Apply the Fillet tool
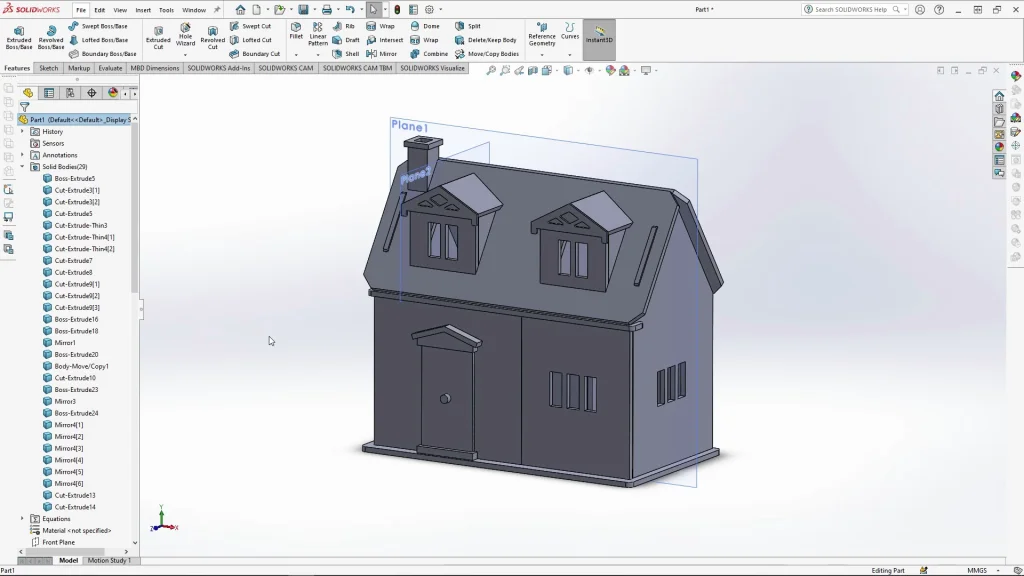The width and height of the screenshot is (1024, 576). click(x=296, y=31)
